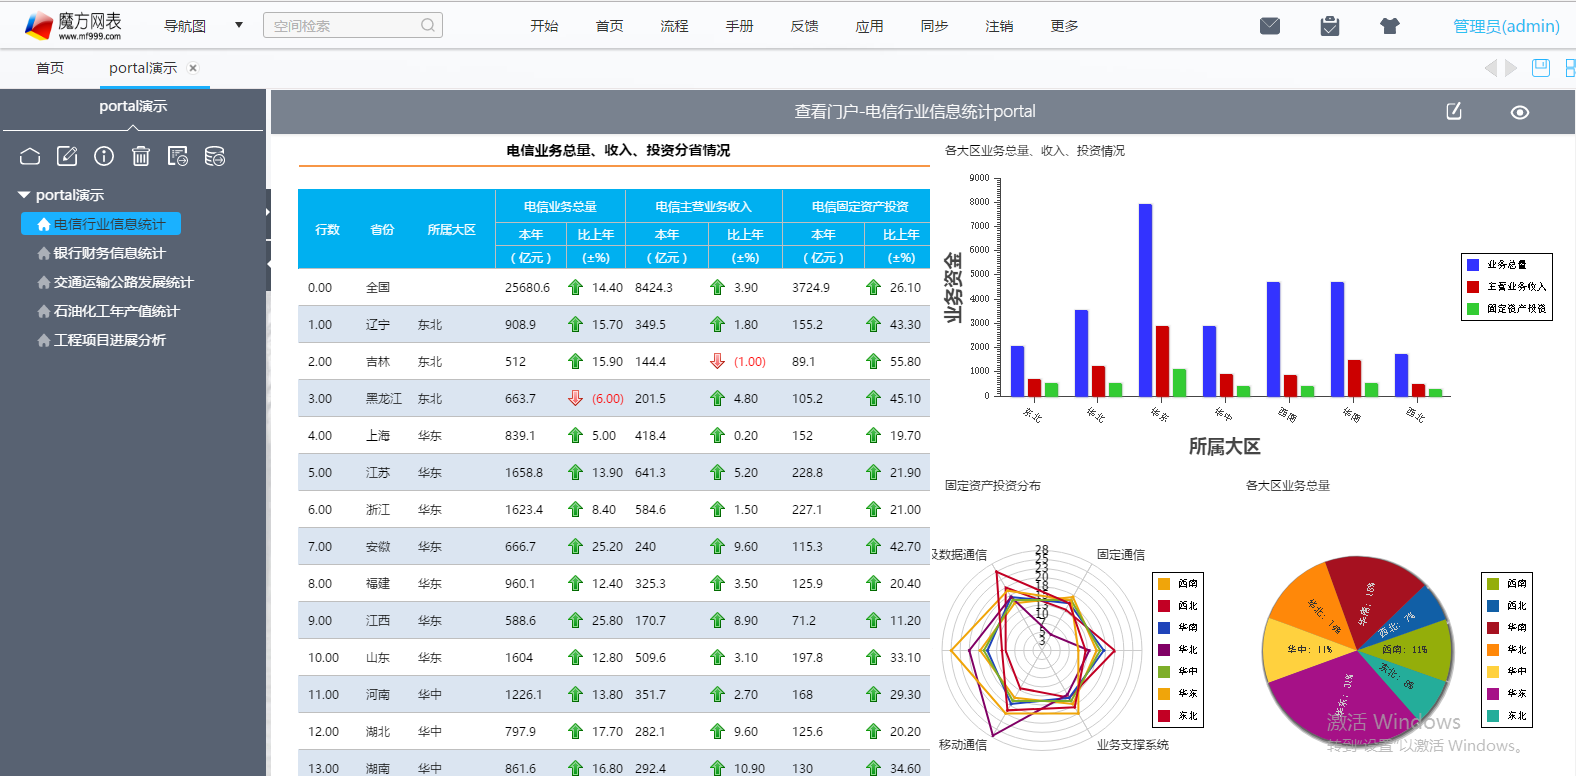
Task: Click the red 主营业务收入 legend swatch
Action: coord(1473,287)
